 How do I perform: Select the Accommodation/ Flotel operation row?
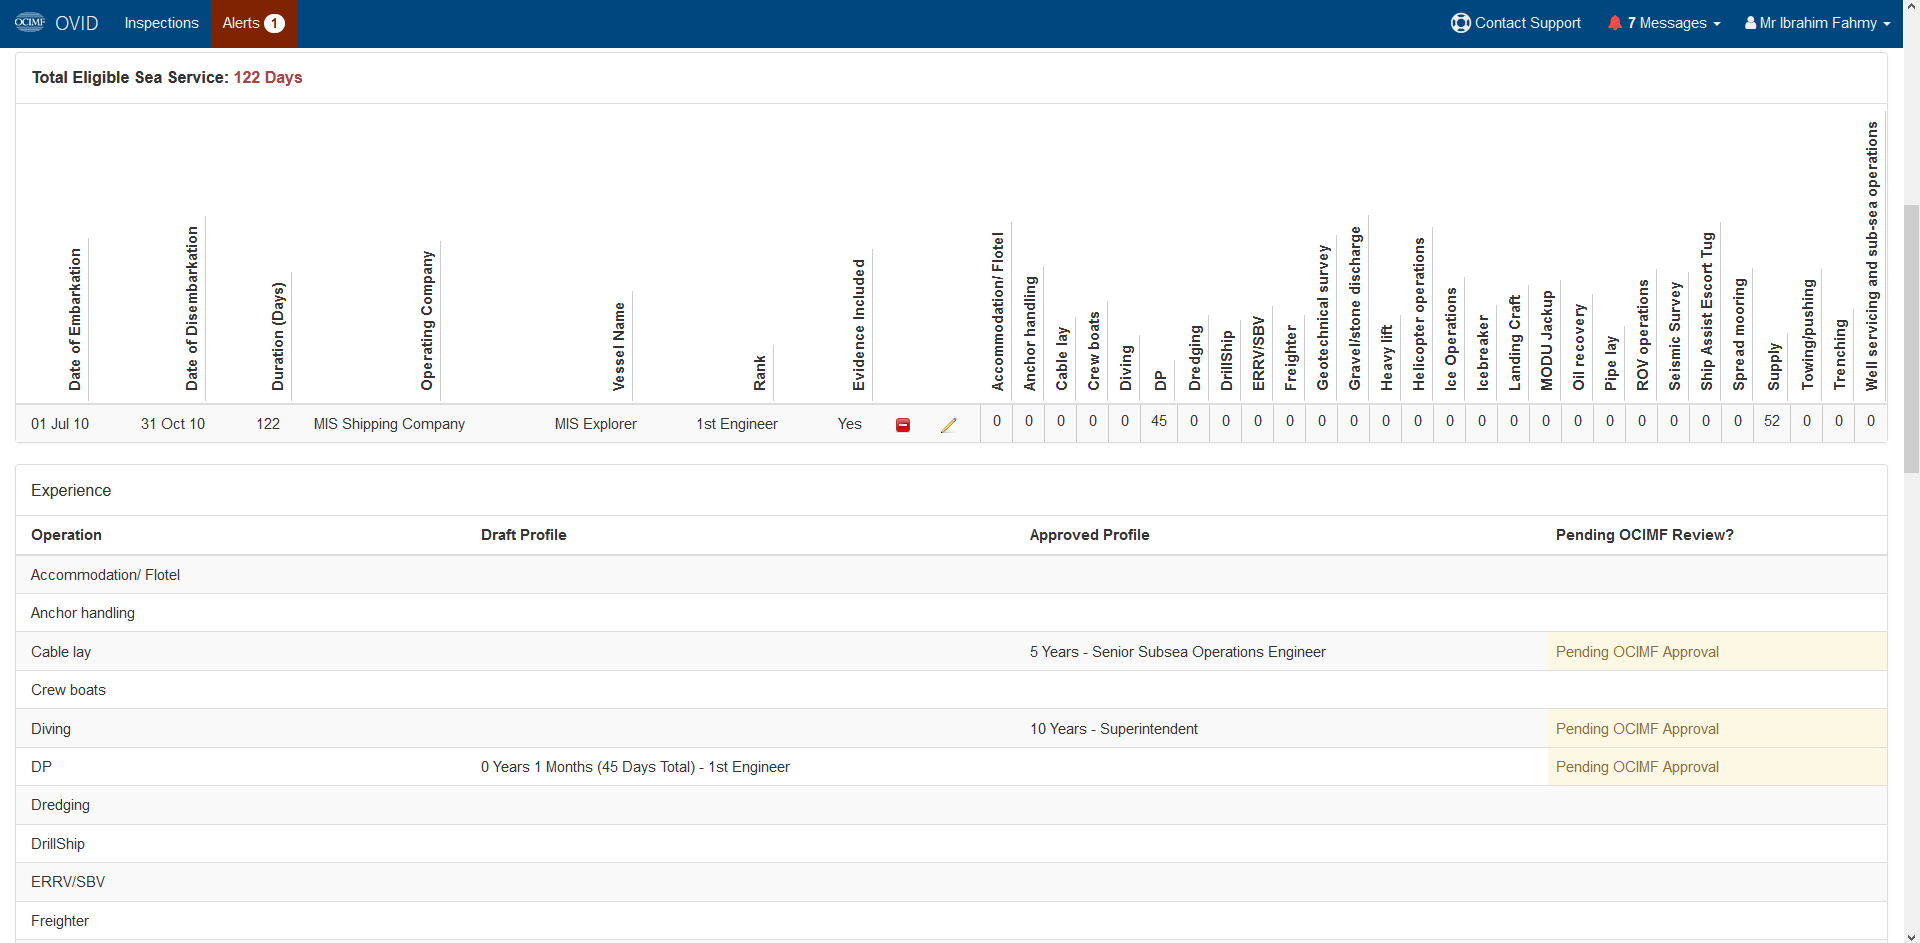[x=951, y=575]
